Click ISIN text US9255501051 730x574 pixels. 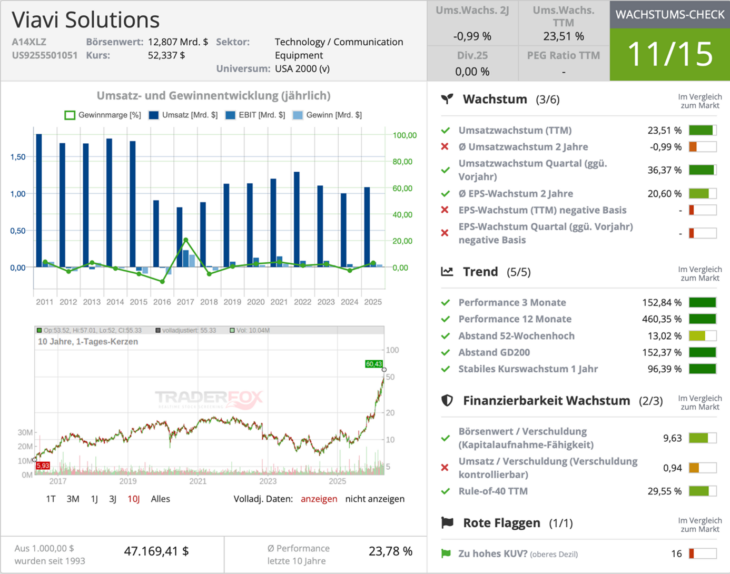[45, 55]
